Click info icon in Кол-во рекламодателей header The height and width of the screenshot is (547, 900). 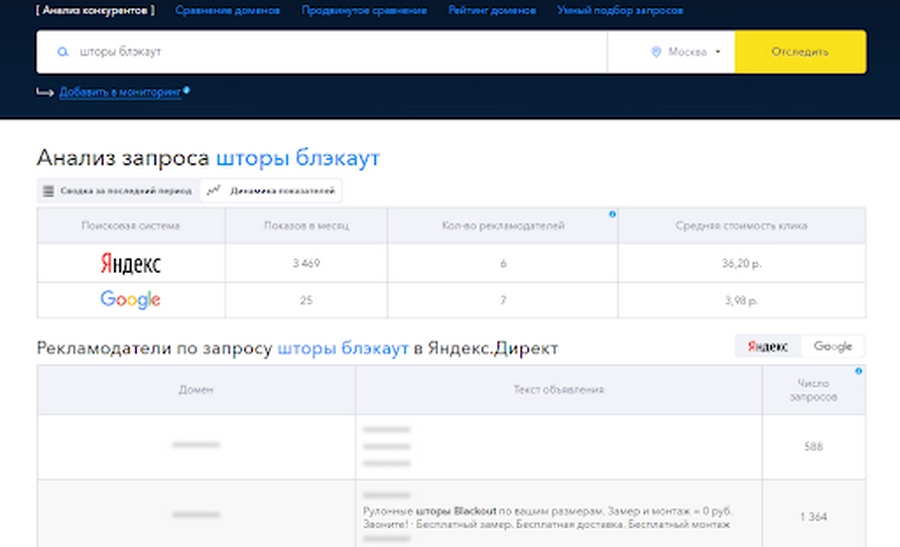coord(612,214)
